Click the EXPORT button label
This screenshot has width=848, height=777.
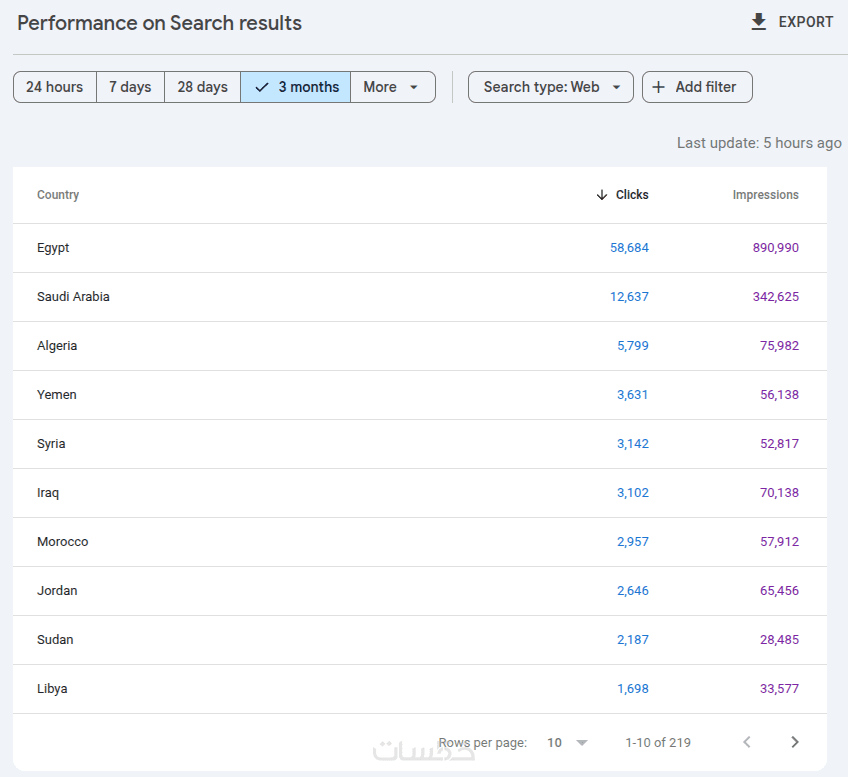tap(806, 22)
